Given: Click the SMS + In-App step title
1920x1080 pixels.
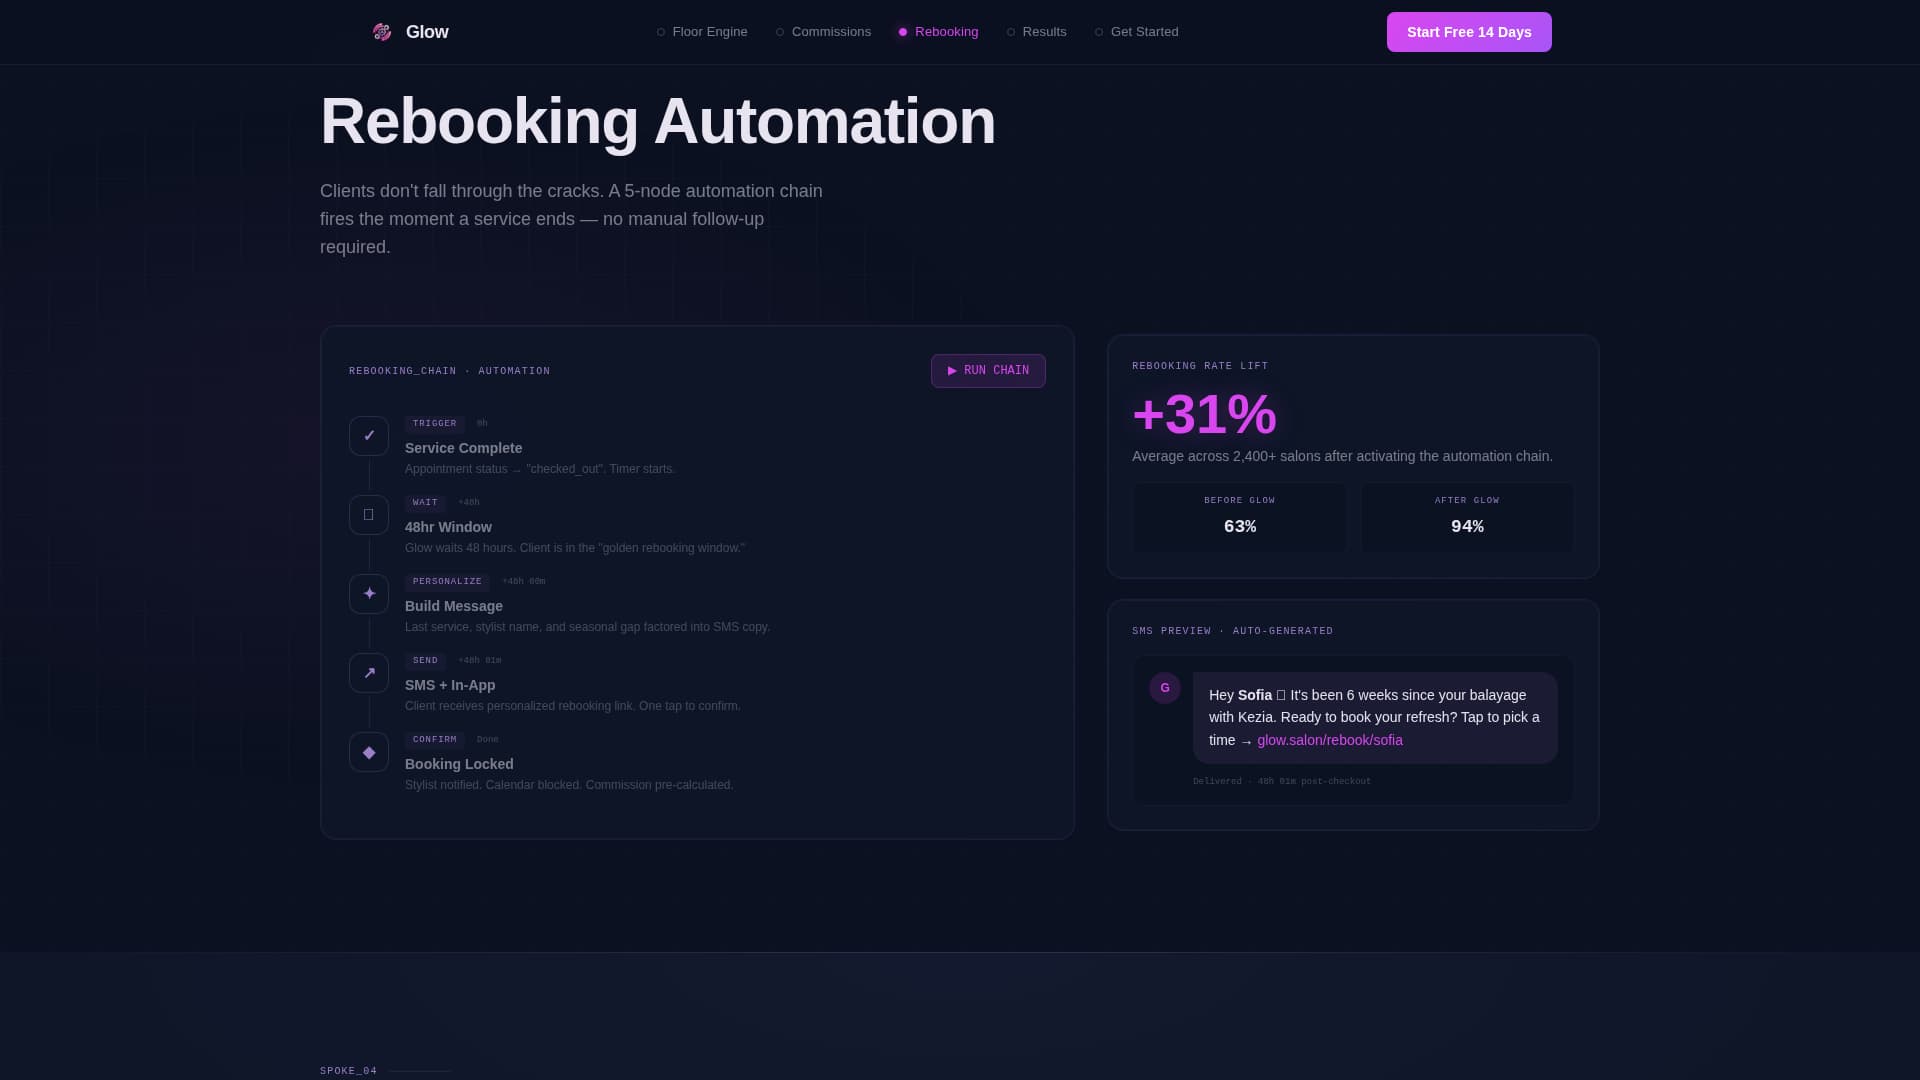Looking at the screenshot, I should [x=450, y=685].
